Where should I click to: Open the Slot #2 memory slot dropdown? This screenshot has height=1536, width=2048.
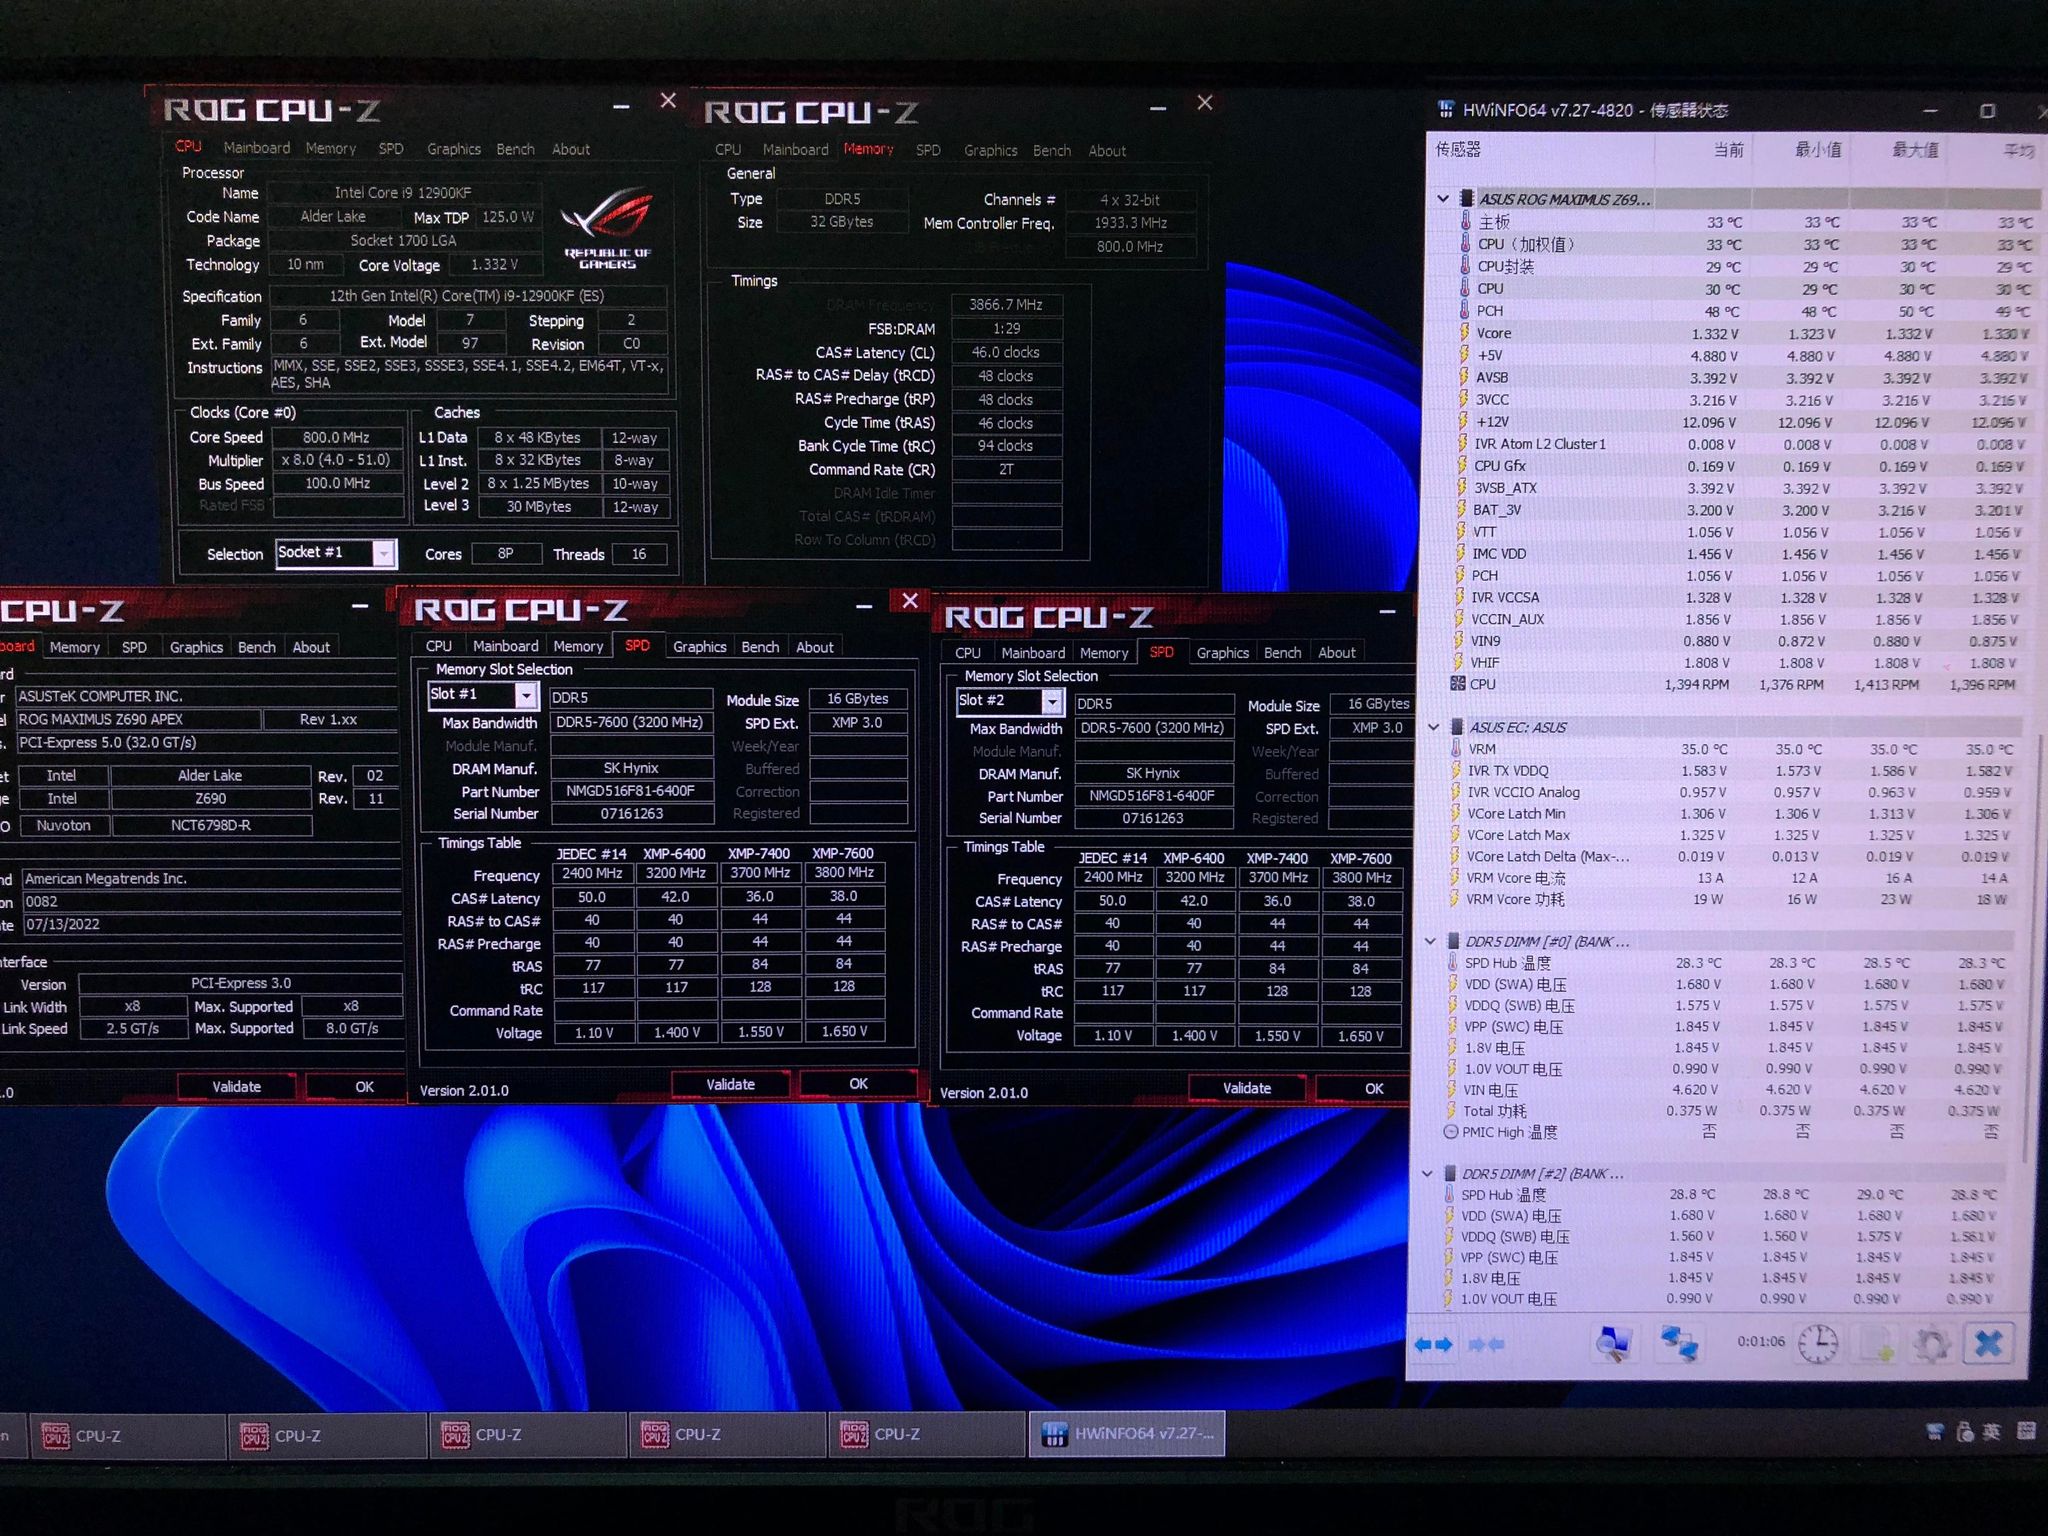click(1051, 701)
